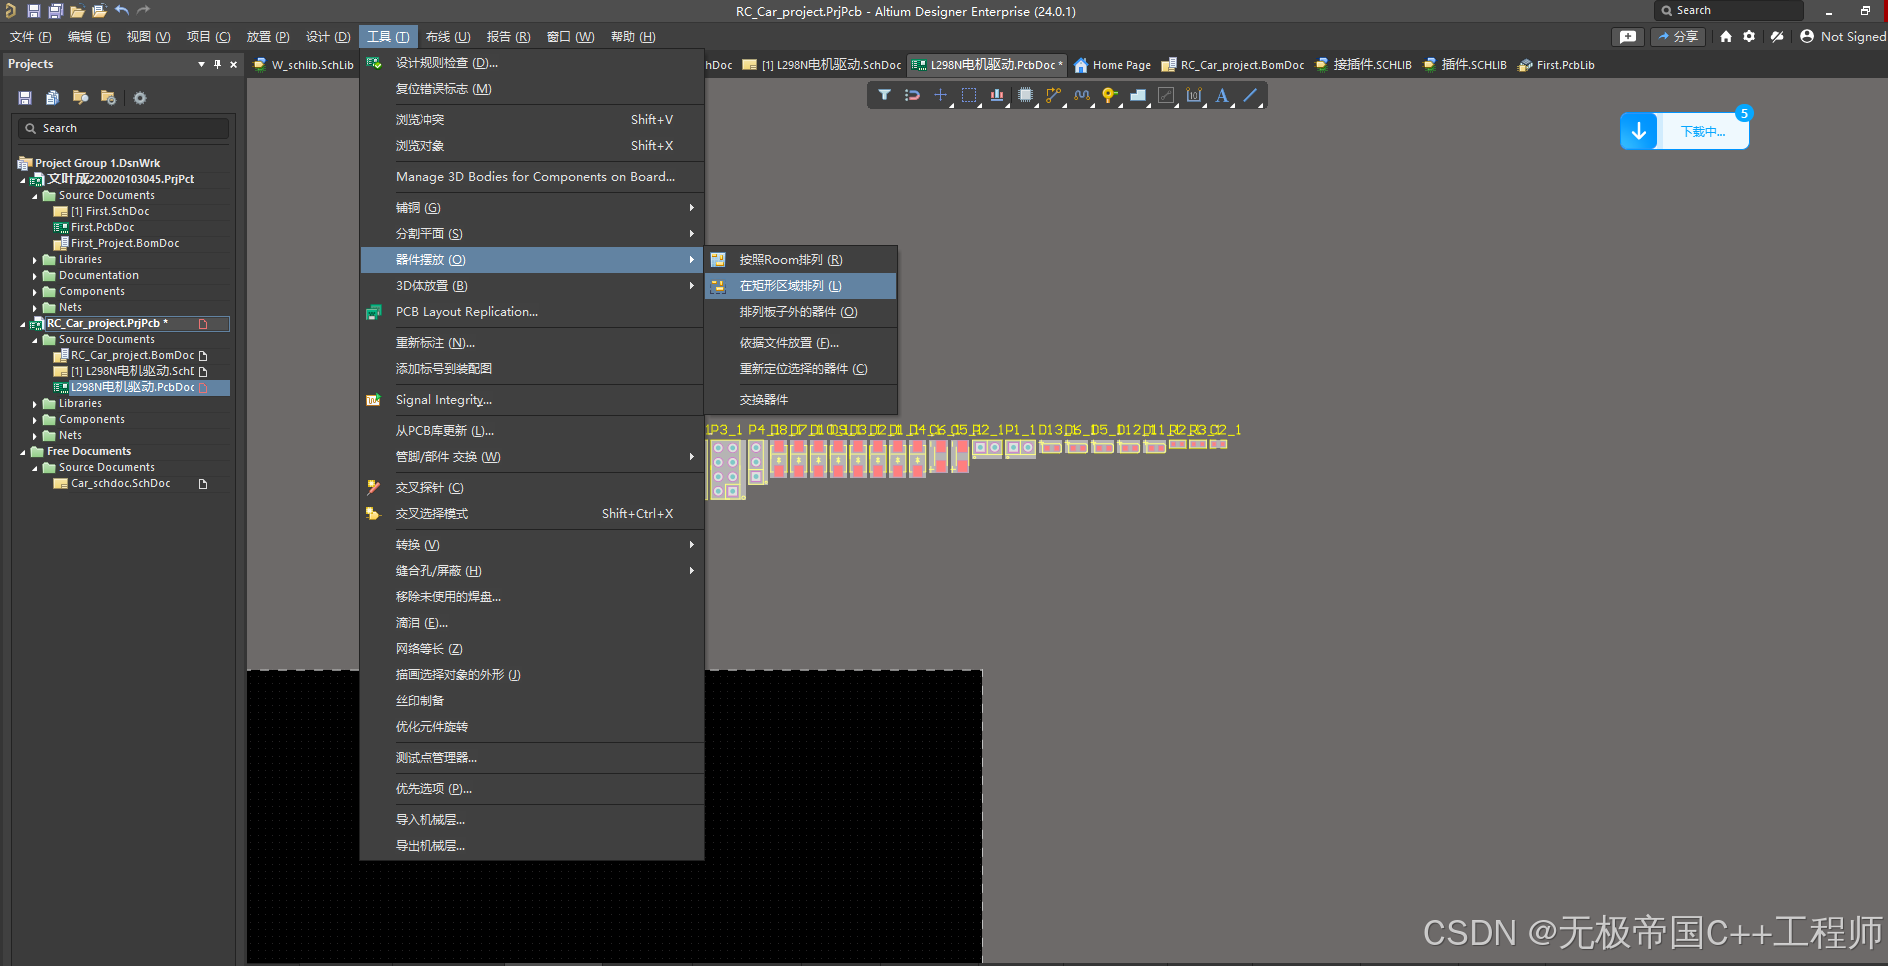Screen dimensions: 1888x966
Task: Switch to the W_schlib.SchLib tab
Action: point(304,65)
